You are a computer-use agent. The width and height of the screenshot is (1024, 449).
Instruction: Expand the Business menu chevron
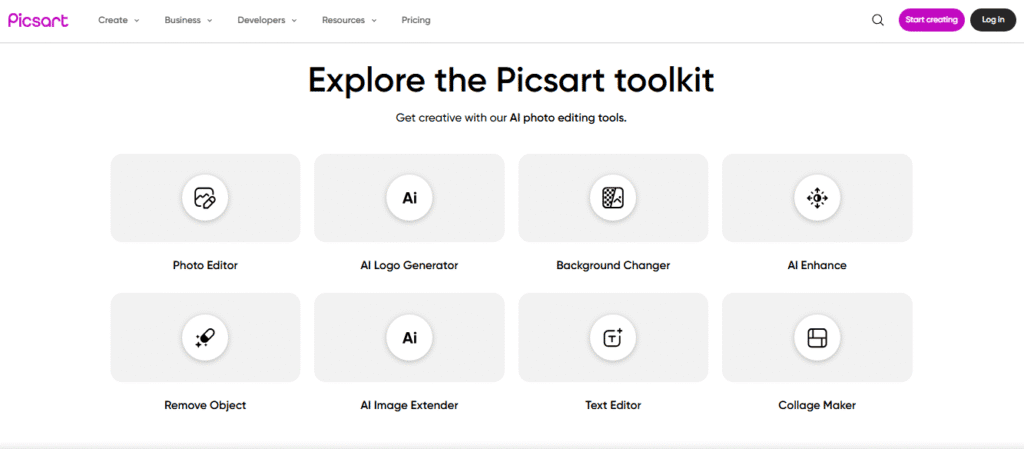(x=210, y=21)
